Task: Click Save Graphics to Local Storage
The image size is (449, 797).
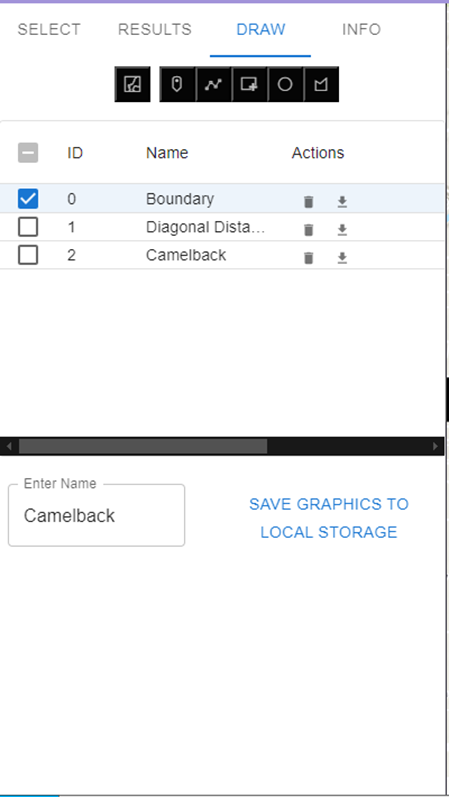Action: (x=328, y=518)
